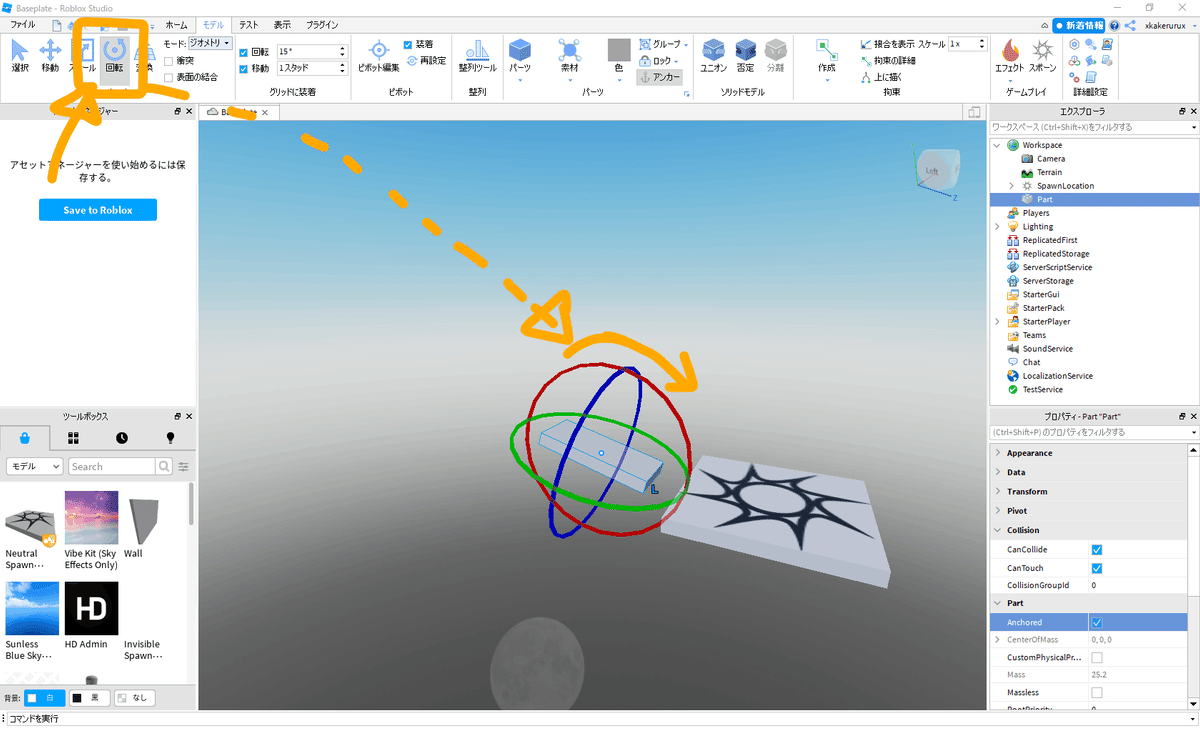Screen dimensions: 1200x746
Task: Set Toolbox background to 白 (white)
Action: click(x=45, y=697)
